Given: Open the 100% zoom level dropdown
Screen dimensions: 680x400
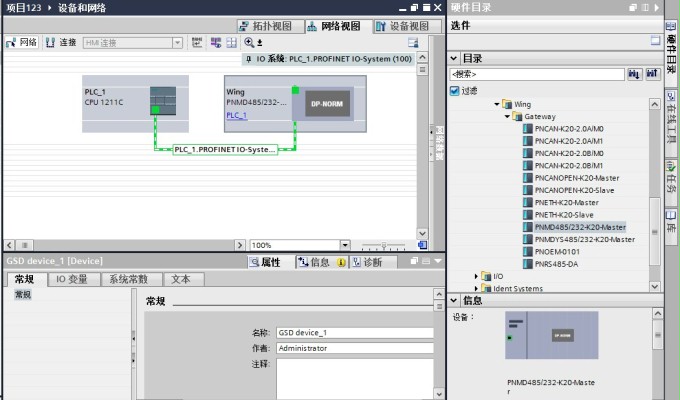Looking at the screenshot, I should click(345, 245).
